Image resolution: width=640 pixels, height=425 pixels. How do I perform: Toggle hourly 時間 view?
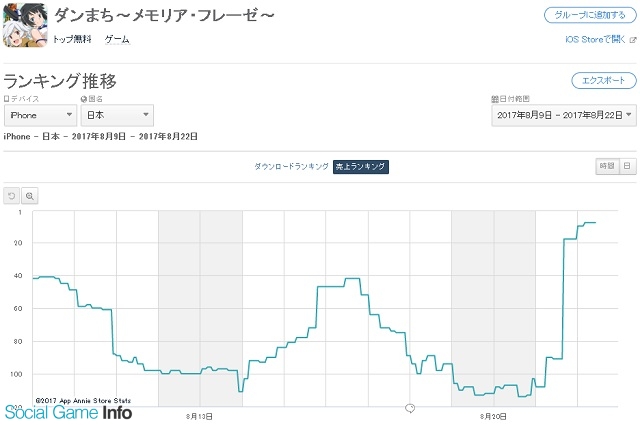(x=607, y=166)
